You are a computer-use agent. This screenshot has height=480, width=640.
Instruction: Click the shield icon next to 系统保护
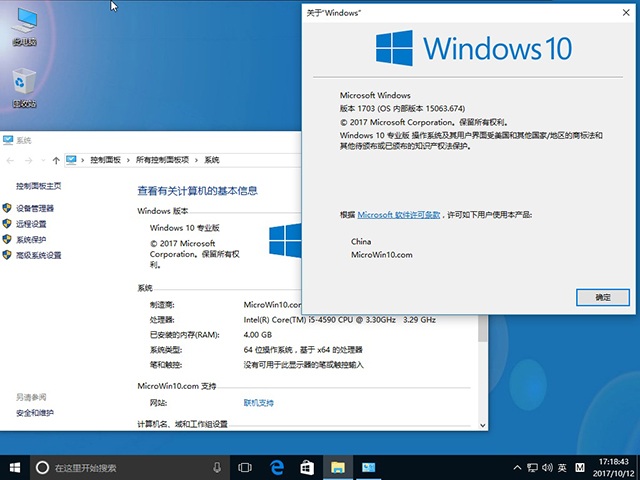[7, 239]
